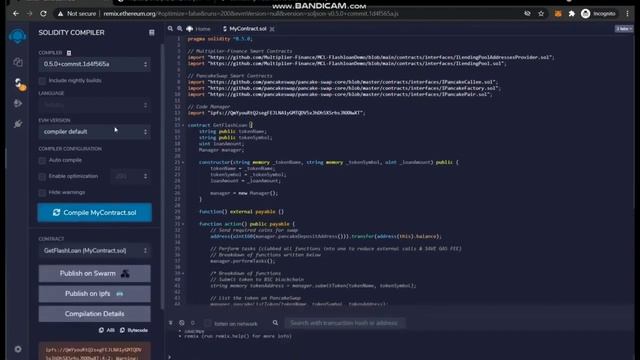This screenshot has width=640, height=360.
Task: Tick the Hide warnings checkbox
Action: 42,193
